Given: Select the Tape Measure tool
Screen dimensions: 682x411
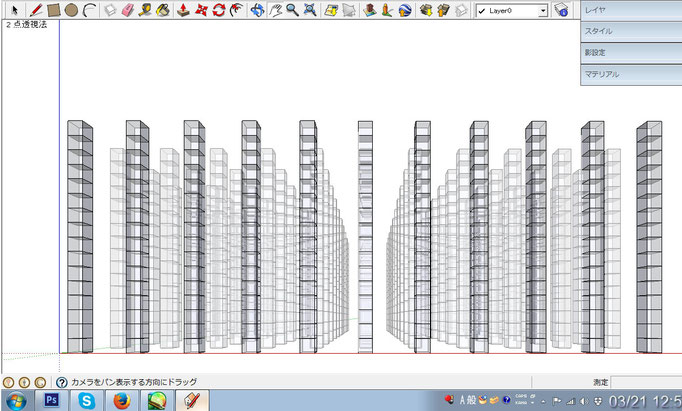Looking at the screenshot, I should click(145, 10).
